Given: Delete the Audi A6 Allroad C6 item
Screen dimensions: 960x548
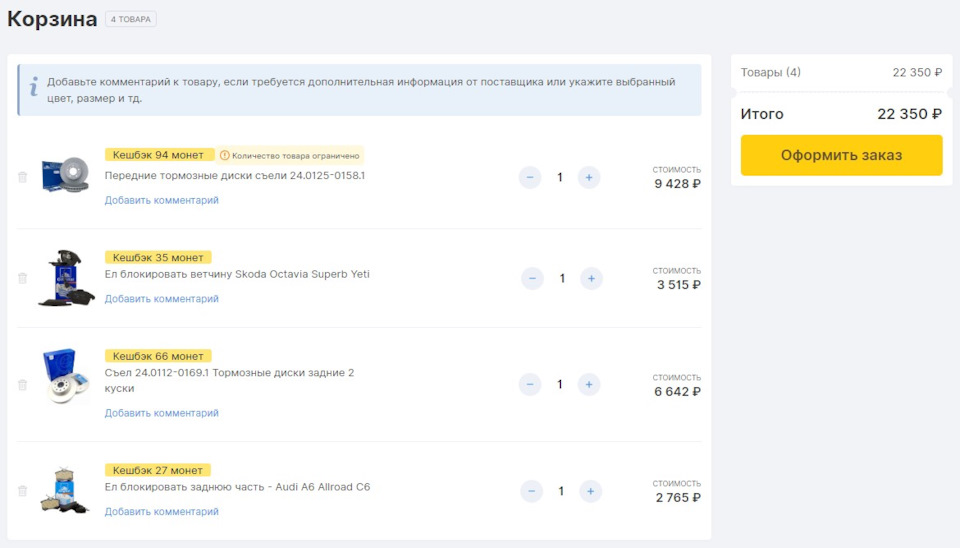Looking at the screenshot, I should tap(22, 491).
